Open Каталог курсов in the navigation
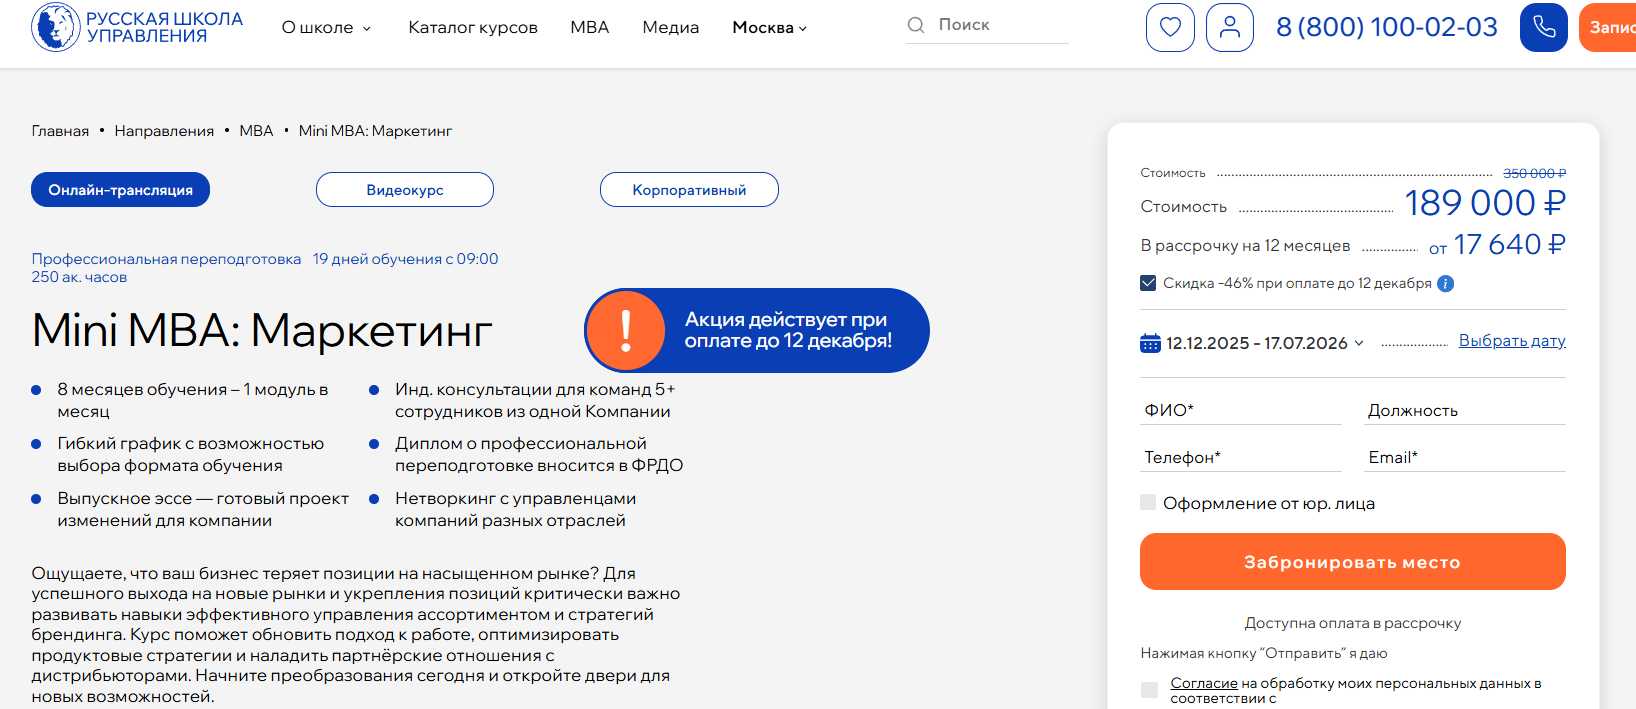The image size is (1636, 709). coord(473,28)
